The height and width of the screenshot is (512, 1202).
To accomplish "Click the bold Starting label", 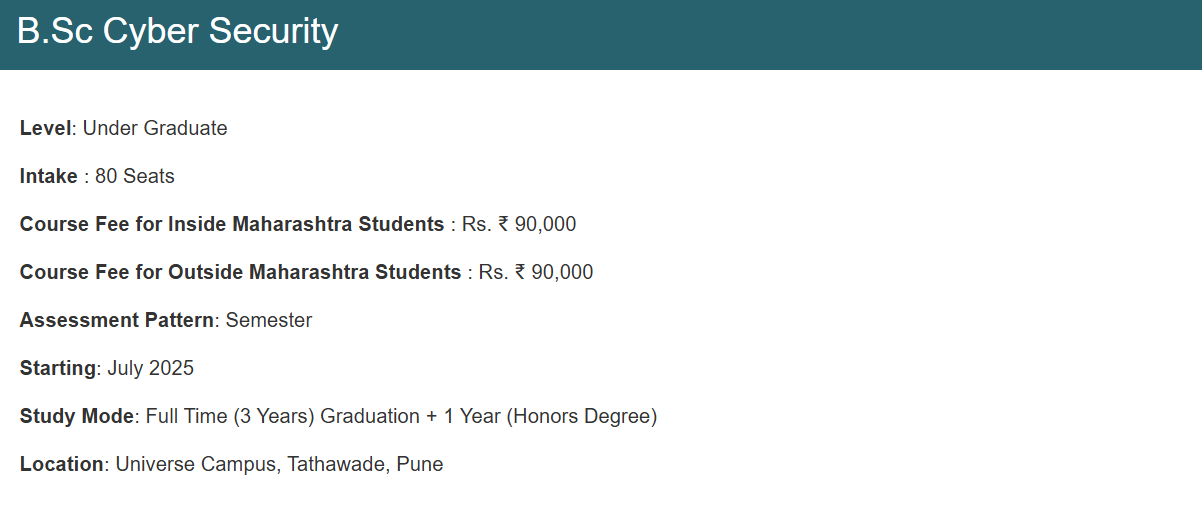I will [x=58, y=368].
